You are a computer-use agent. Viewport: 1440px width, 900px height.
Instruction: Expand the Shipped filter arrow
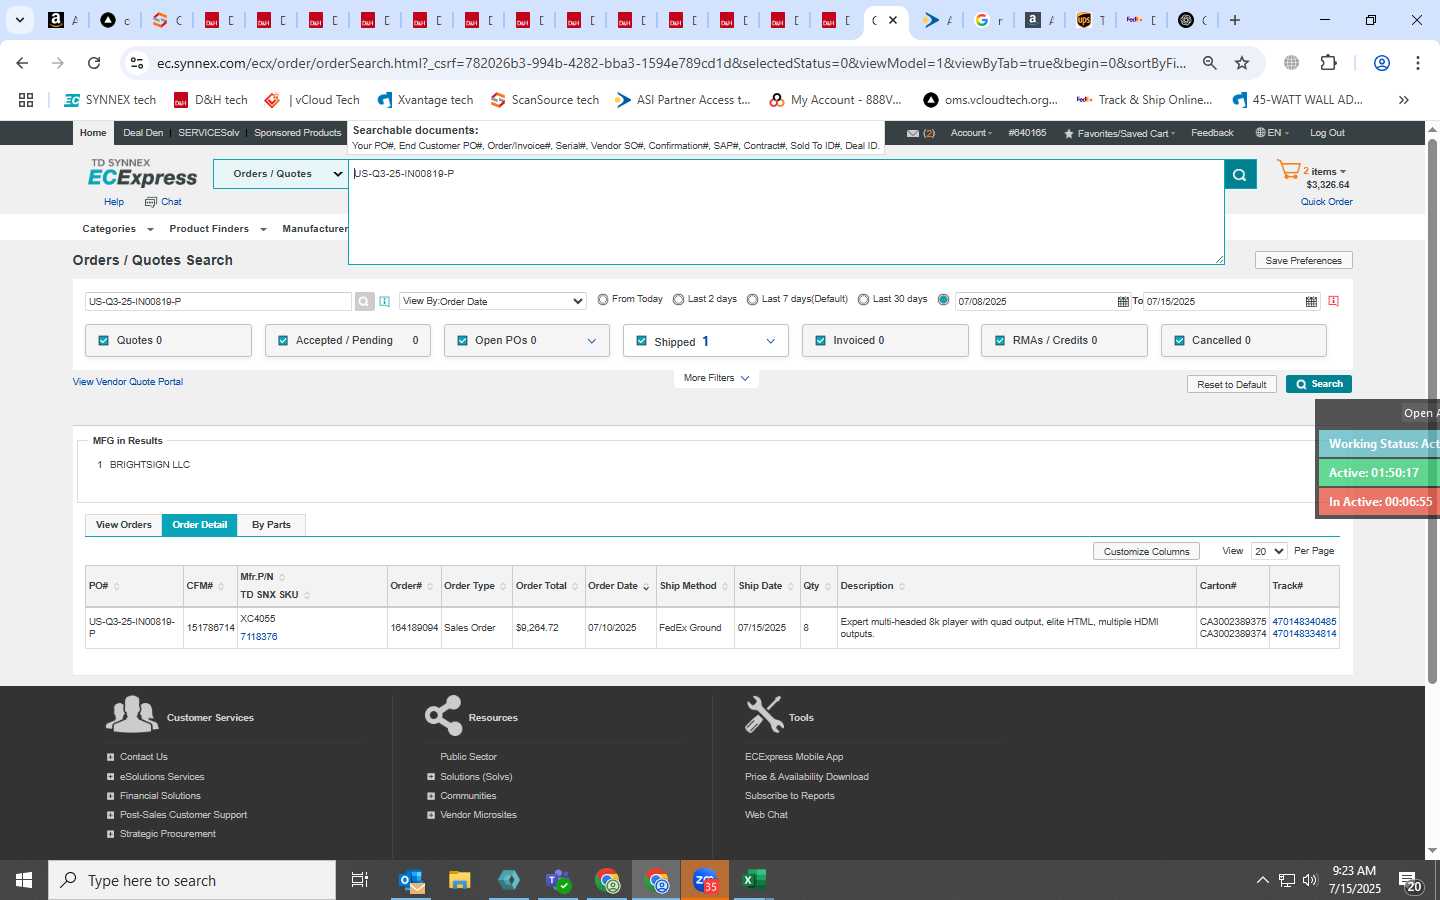tap(771, 341)
